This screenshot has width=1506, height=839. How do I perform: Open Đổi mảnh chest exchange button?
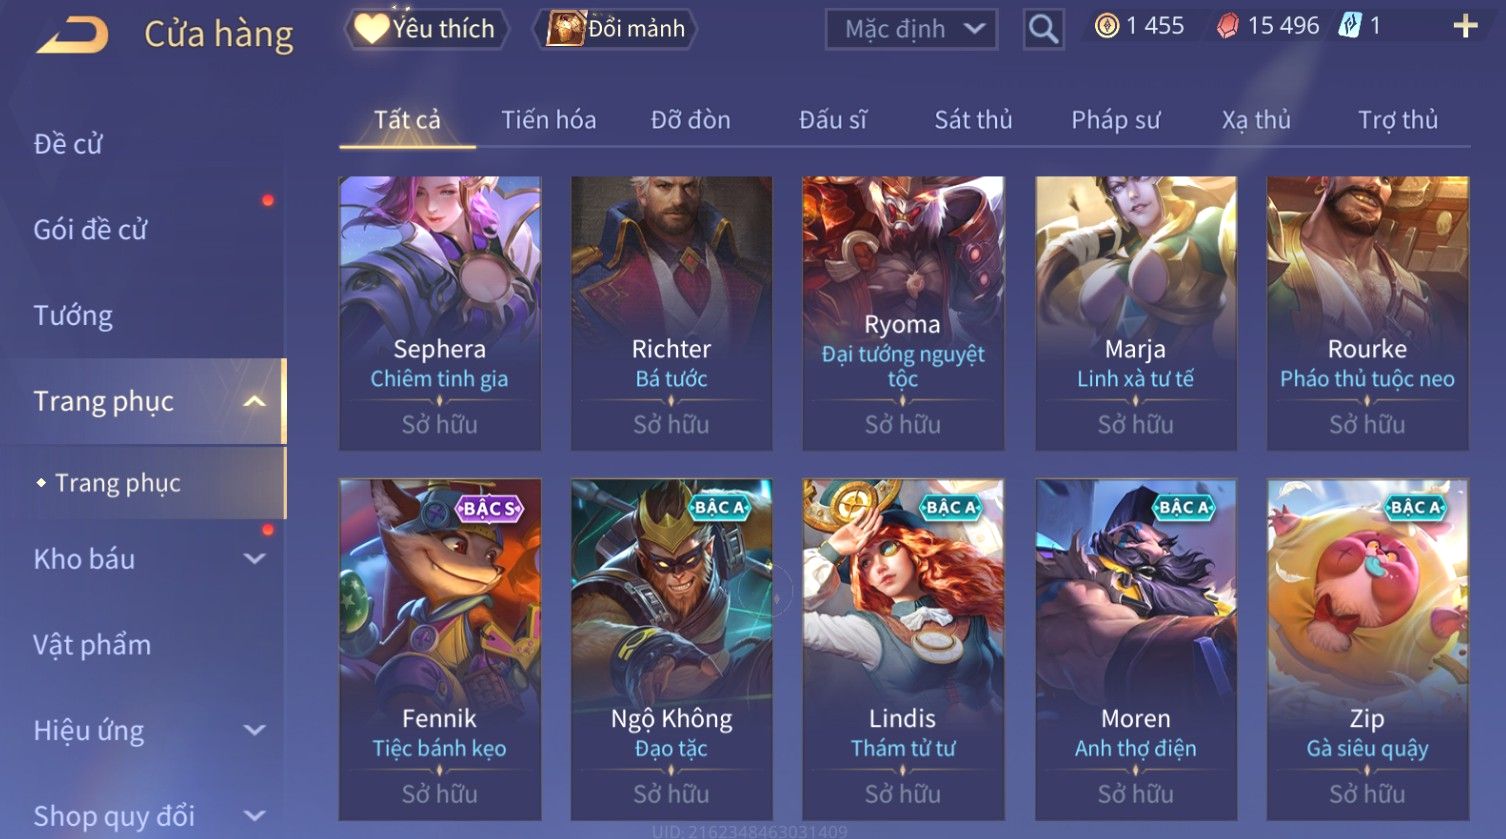click(x=616, y=28)
